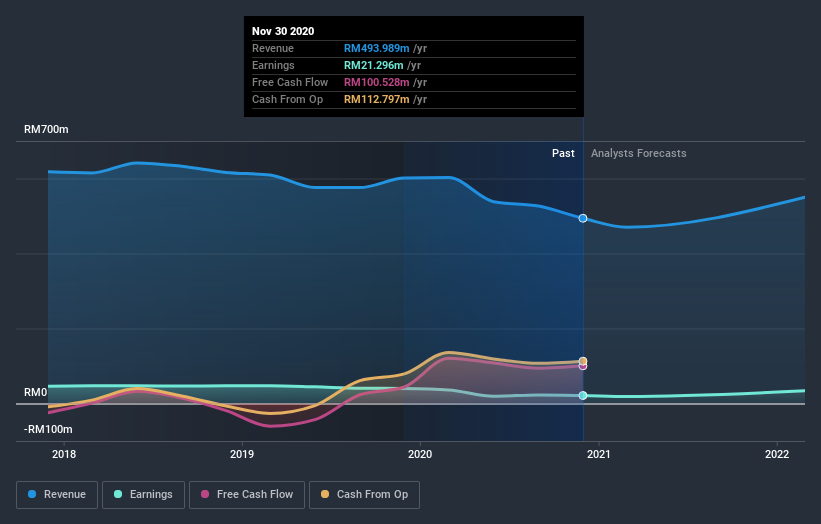Screen dimensions: 821x524
Task: Click the RM112.797m cash from op value
Action: (376, 99)
